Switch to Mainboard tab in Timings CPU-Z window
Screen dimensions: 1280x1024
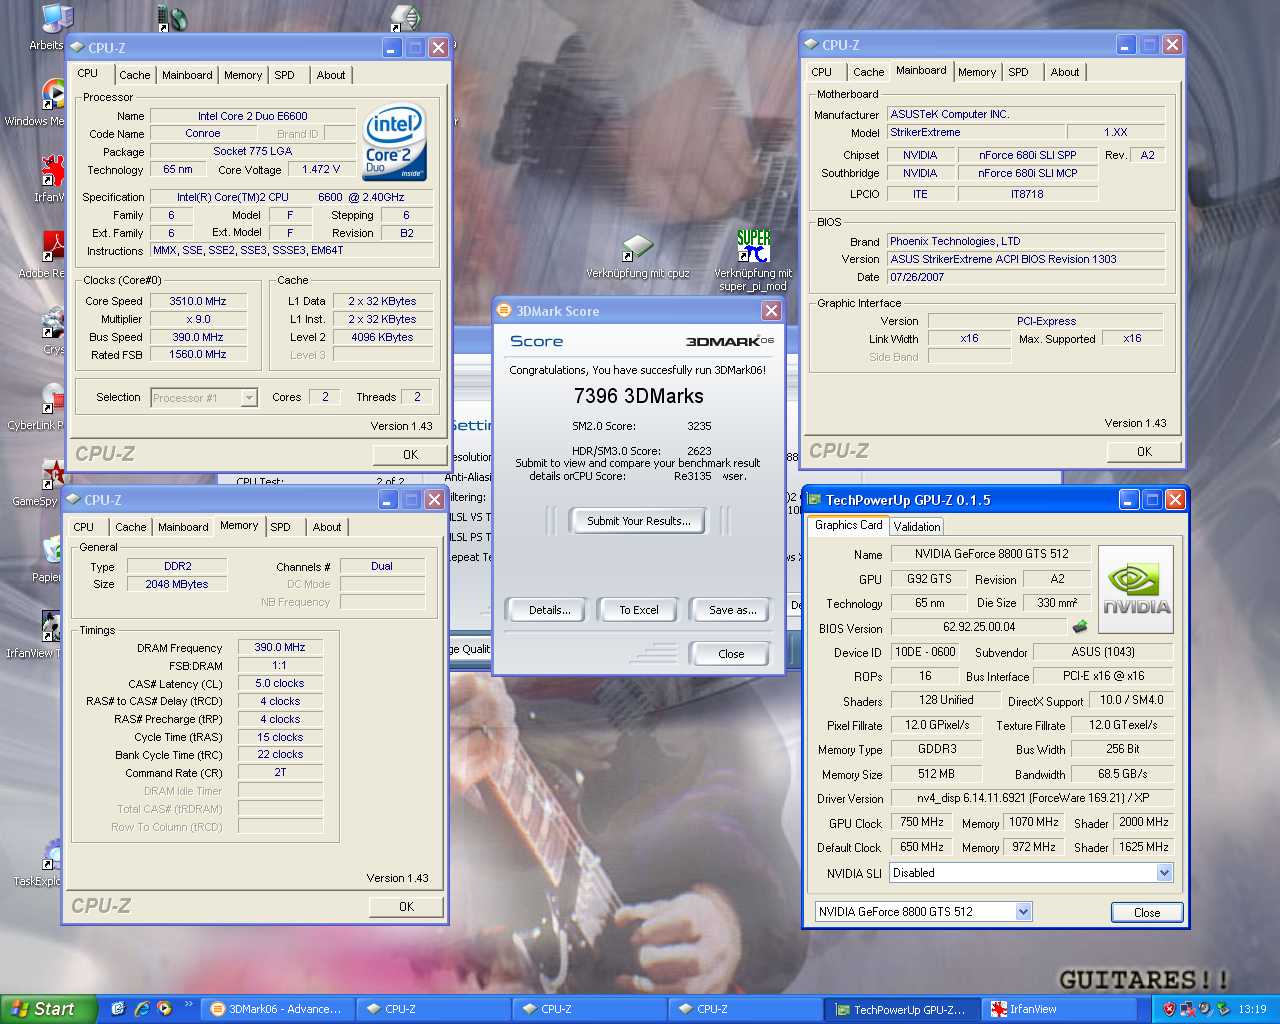coord(184,527)
